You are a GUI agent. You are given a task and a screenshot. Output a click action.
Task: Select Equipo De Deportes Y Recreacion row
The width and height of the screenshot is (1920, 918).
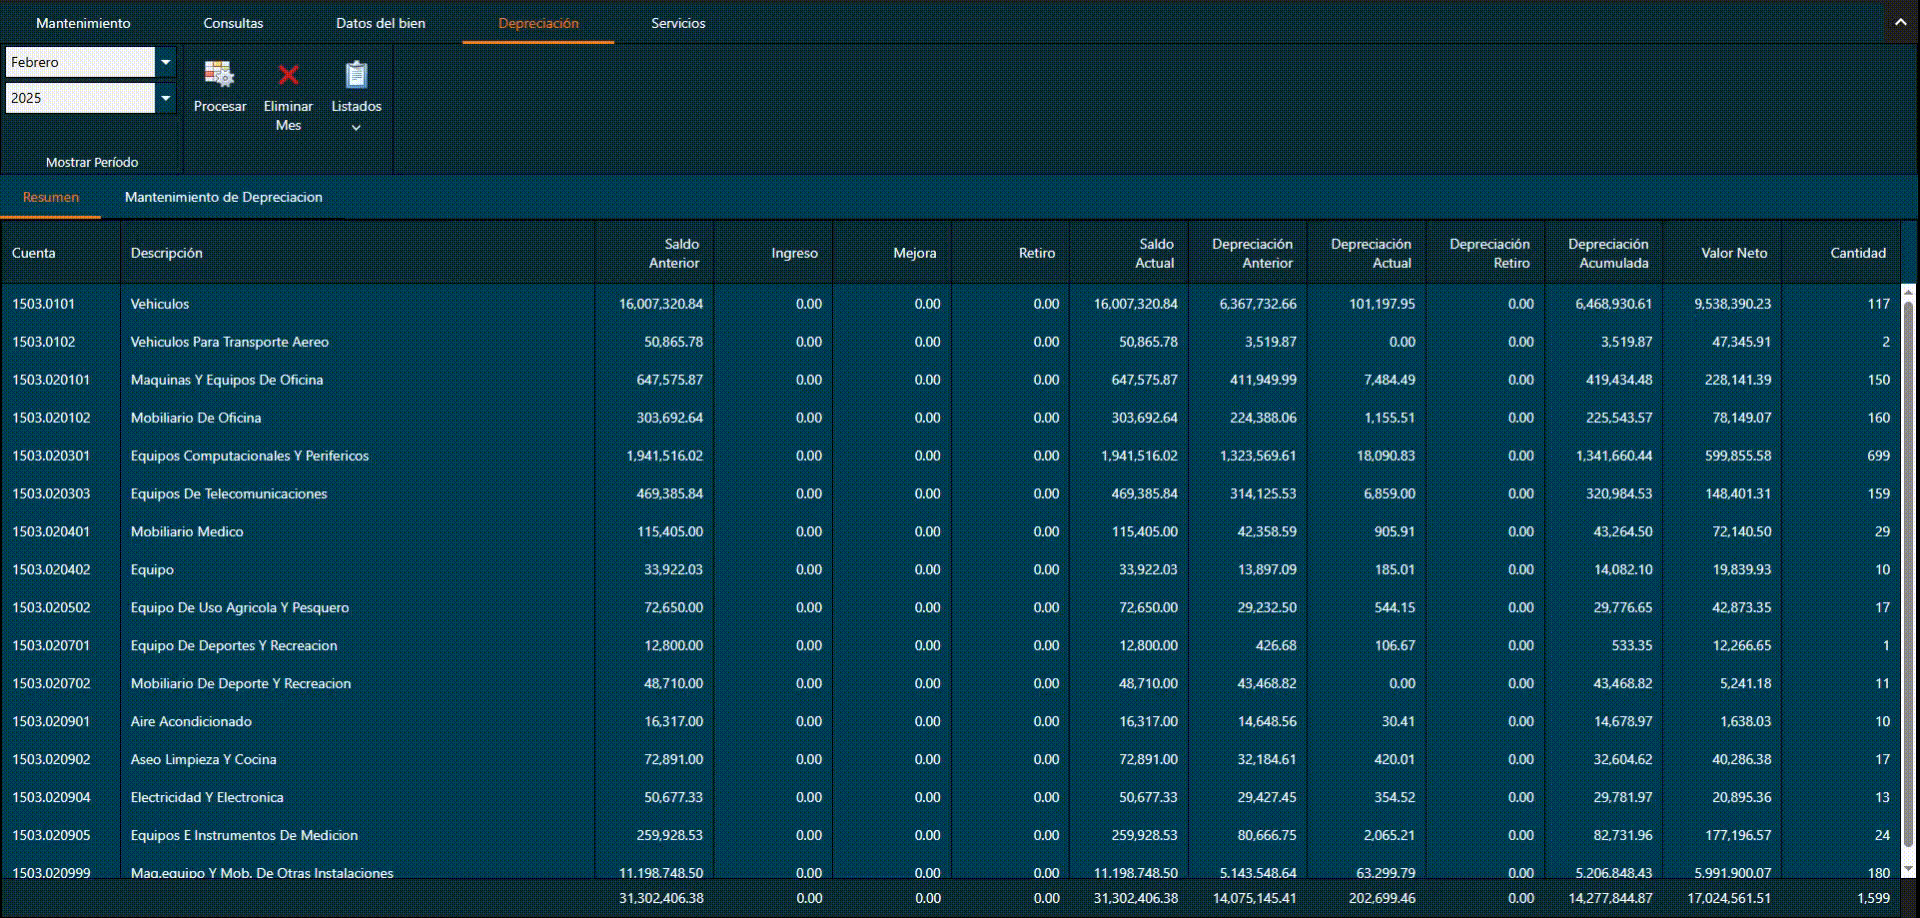tap(950, 646)
